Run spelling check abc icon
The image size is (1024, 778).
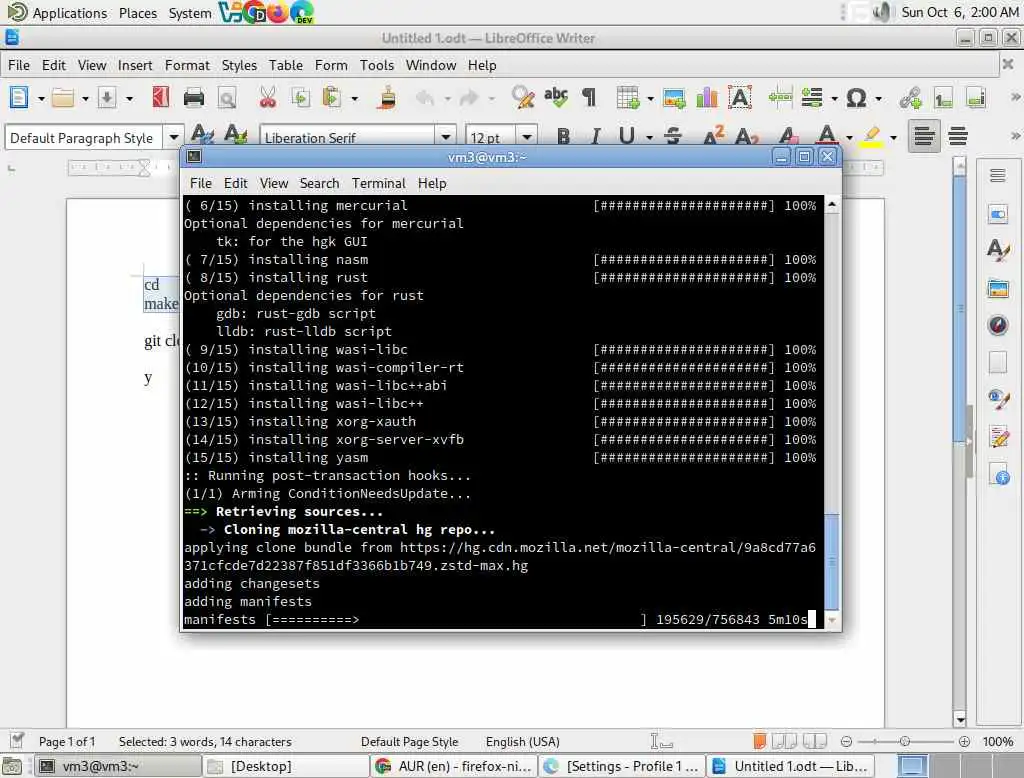(556, 98)
